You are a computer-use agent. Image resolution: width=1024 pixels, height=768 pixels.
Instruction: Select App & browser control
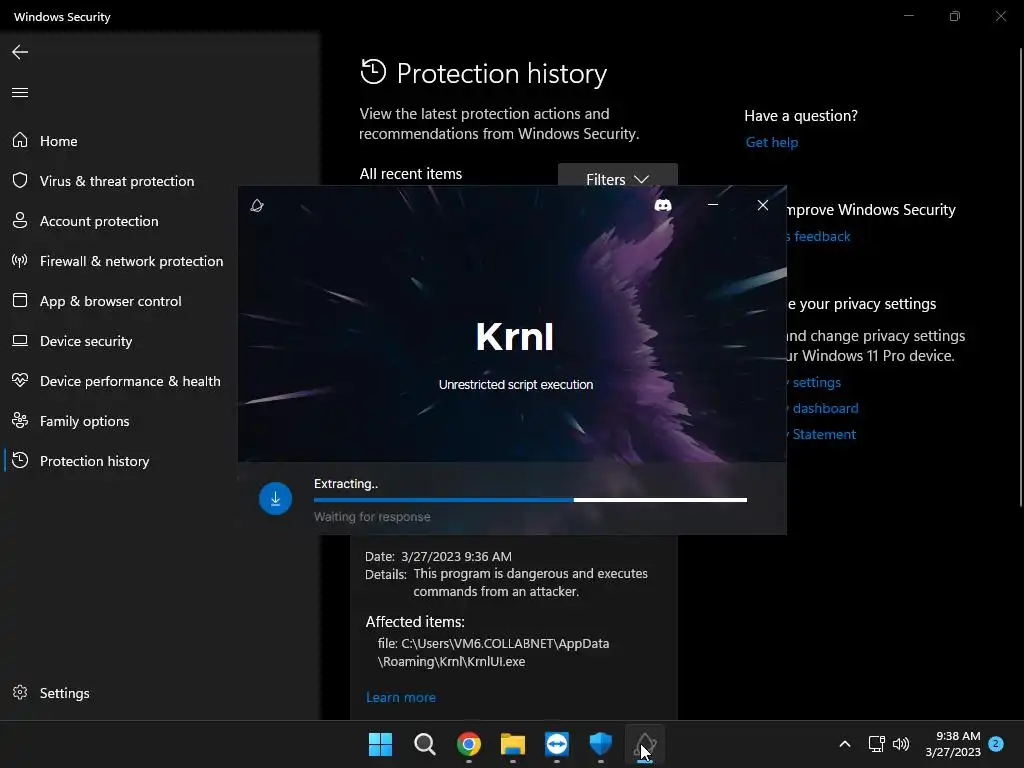click(110, 301)
